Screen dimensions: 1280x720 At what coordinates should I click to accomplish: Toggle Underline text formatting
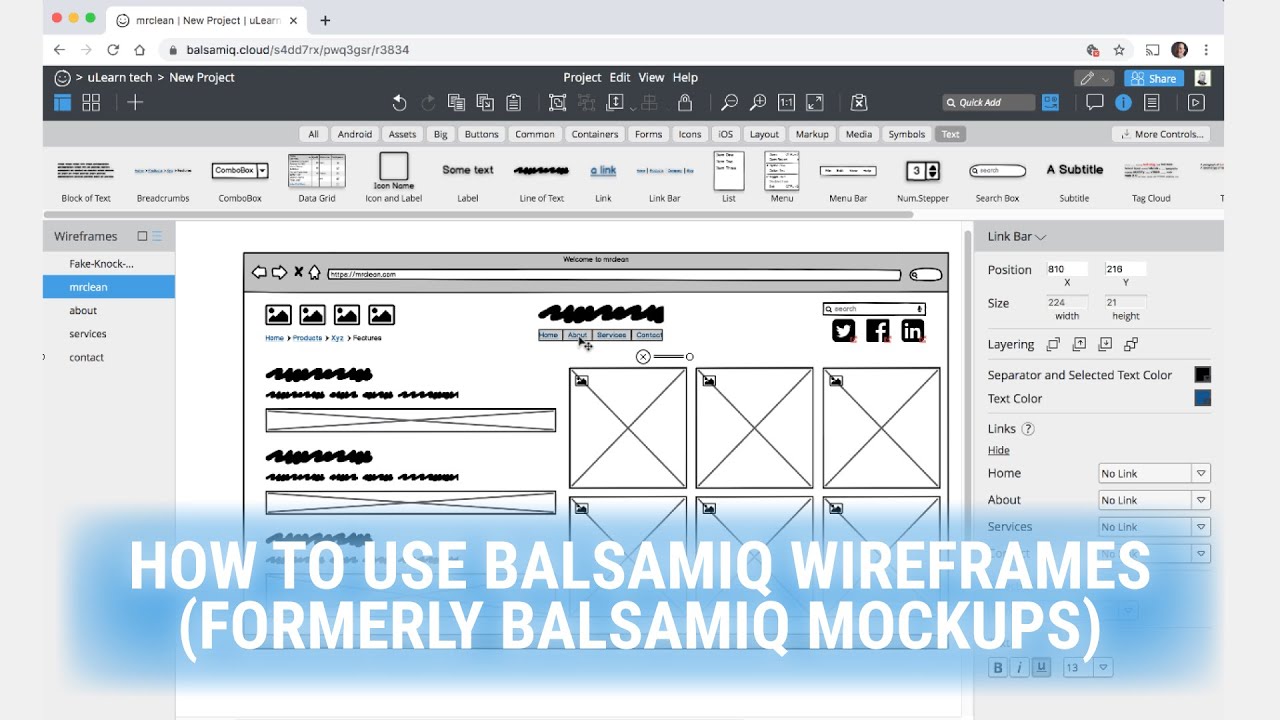tap(1041, 668)
